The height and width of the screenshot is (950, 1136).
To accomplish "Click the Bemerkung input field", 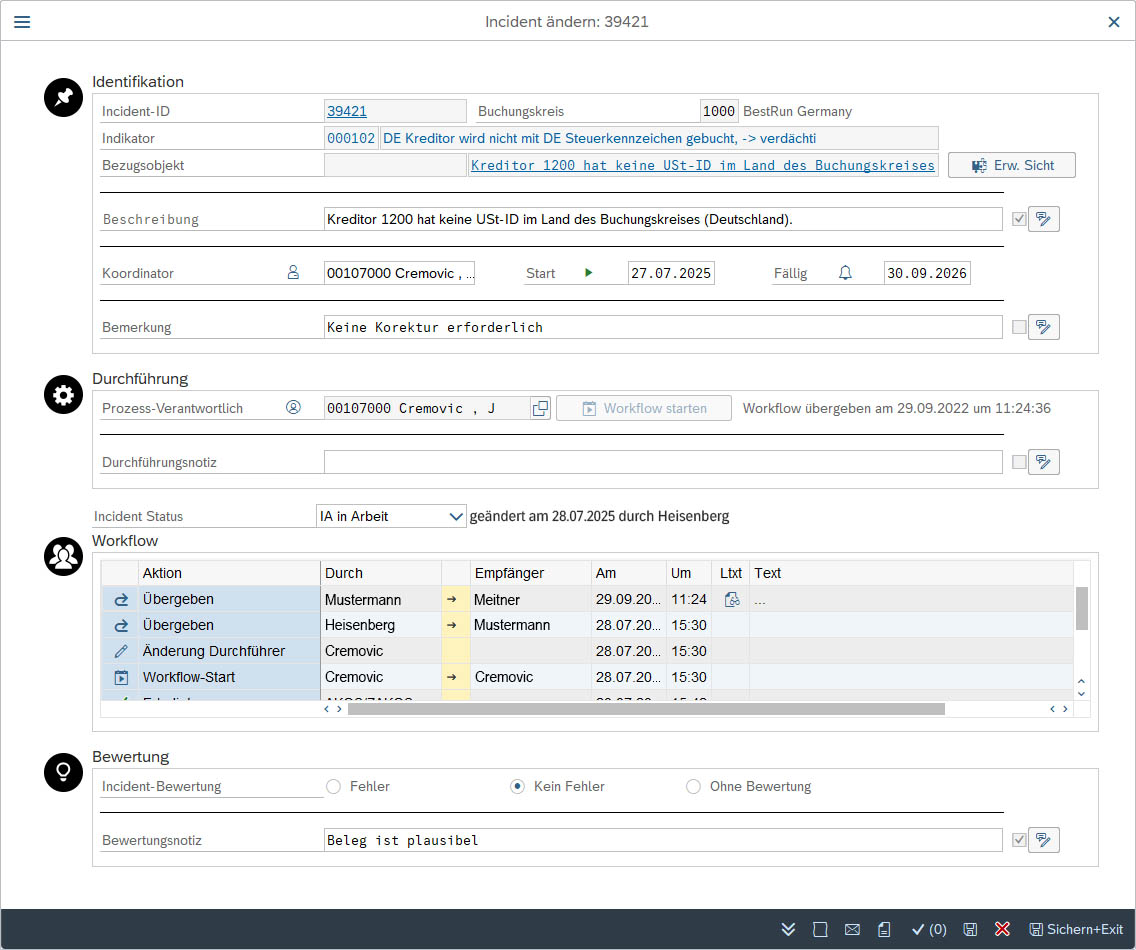I will click(663, 327).
